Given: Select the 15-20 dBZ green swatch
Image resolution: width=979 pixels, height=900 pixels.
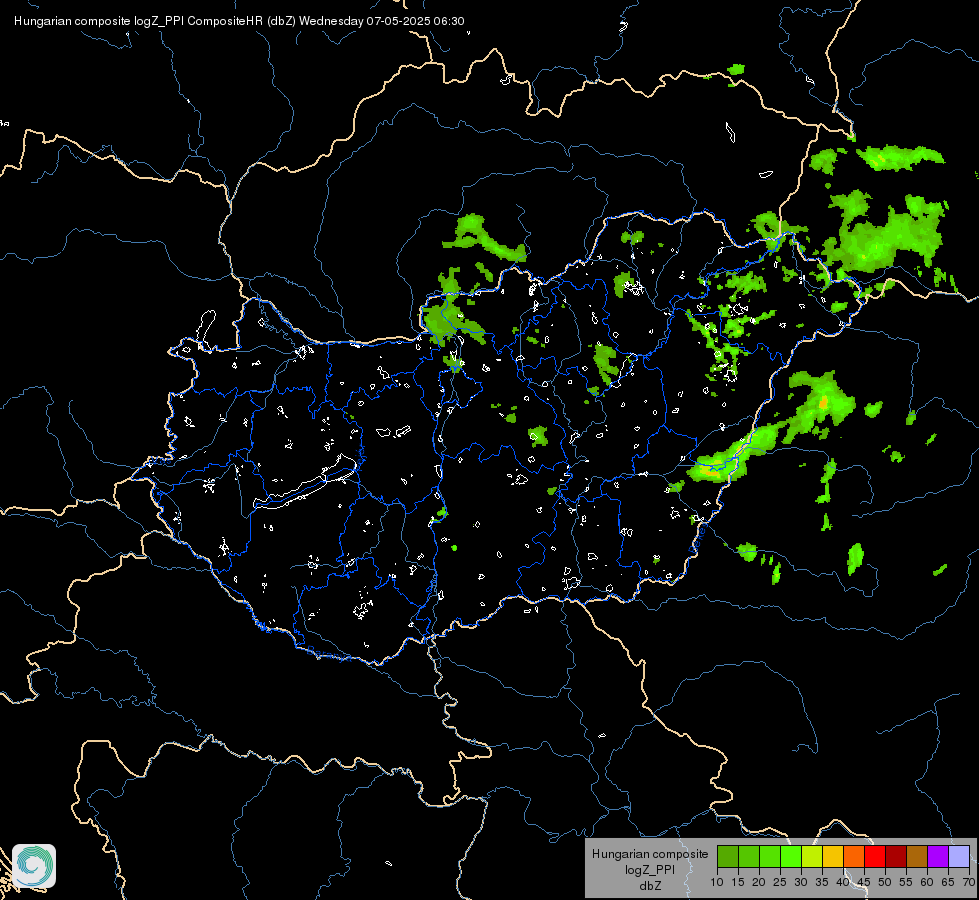Looking at the screenshot, I should click(x=749, y=856).
